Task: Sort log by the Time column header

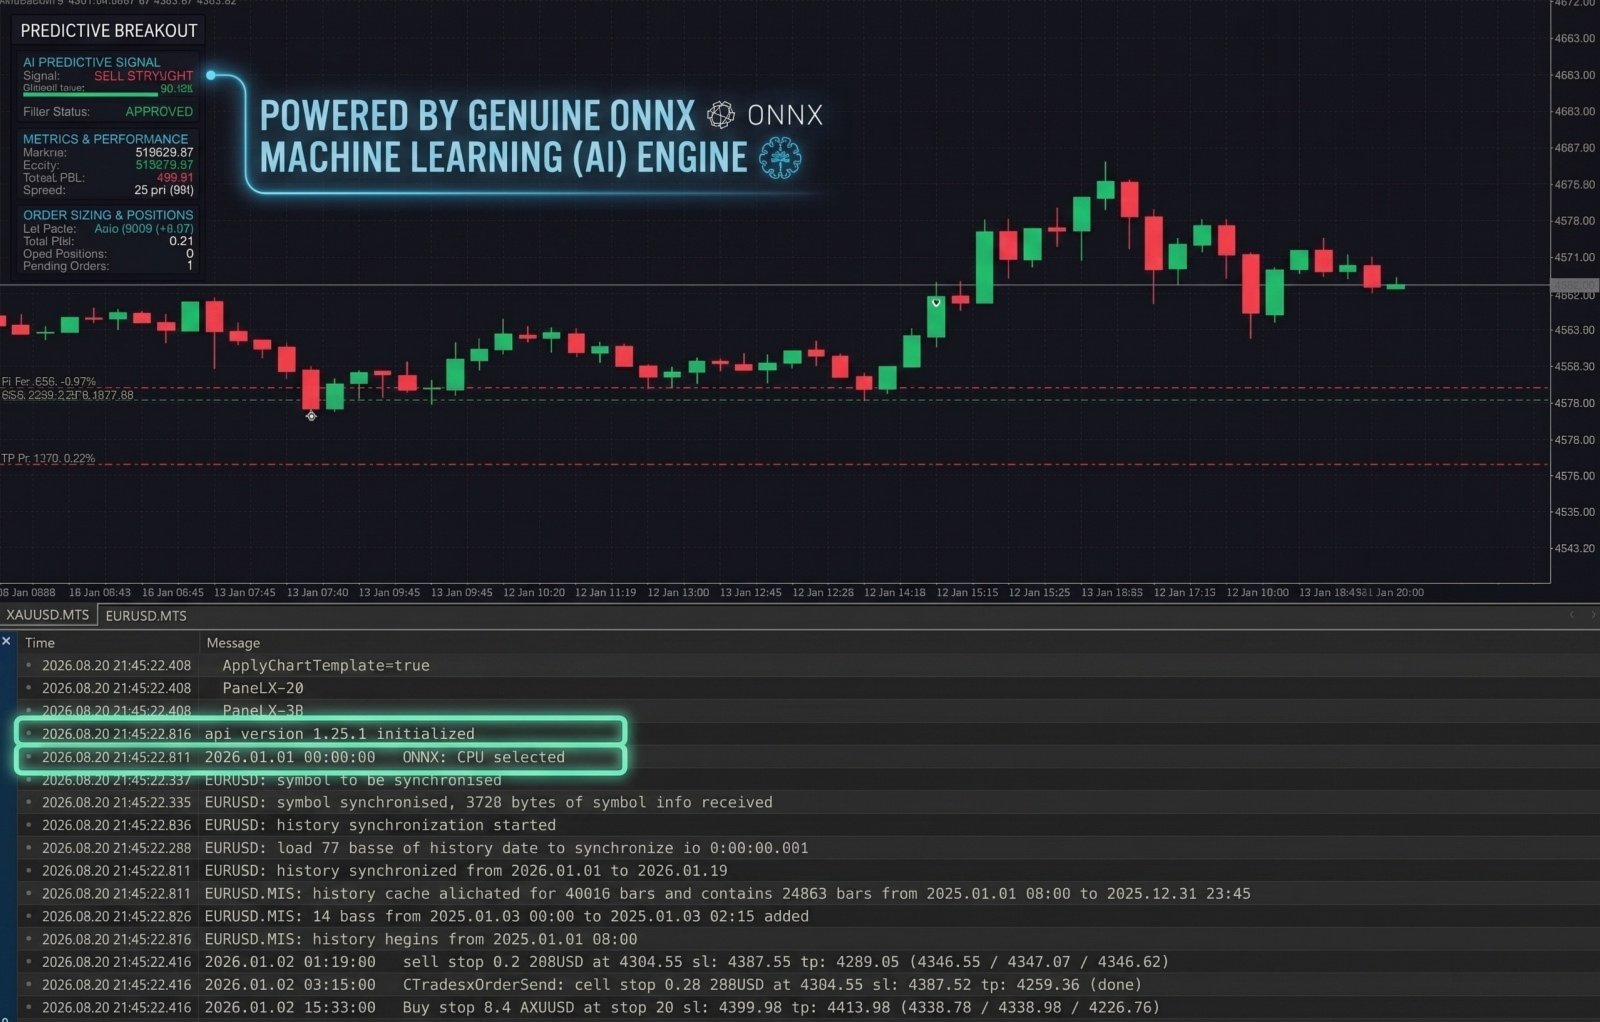Action: coord(40,643)
